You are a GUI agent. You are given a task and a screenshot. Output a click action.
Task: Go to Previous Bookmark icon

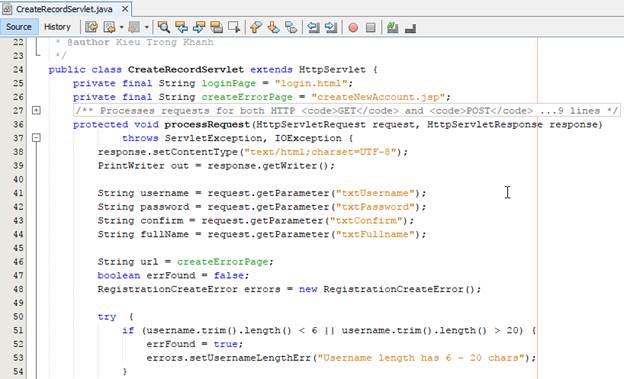[x=256, y=27]
